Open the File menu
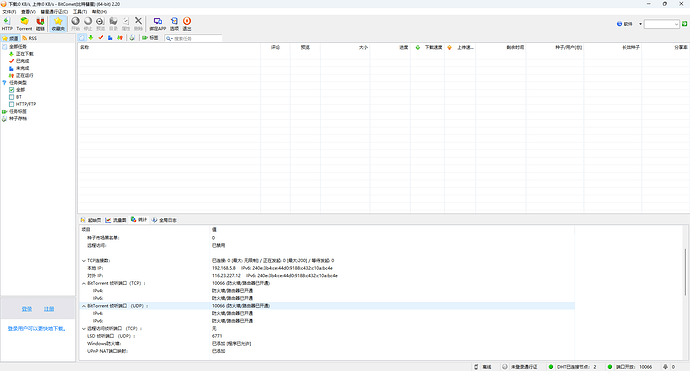This screenshot has height=371, width=690. pyautogui.click(x=9, y=11)
